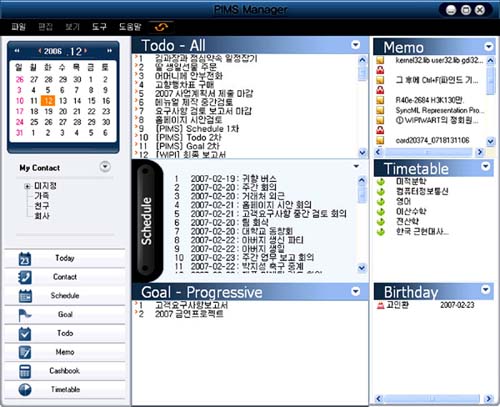
Task: Open the 도움말 menu
Action: click(x=130, y=27)
